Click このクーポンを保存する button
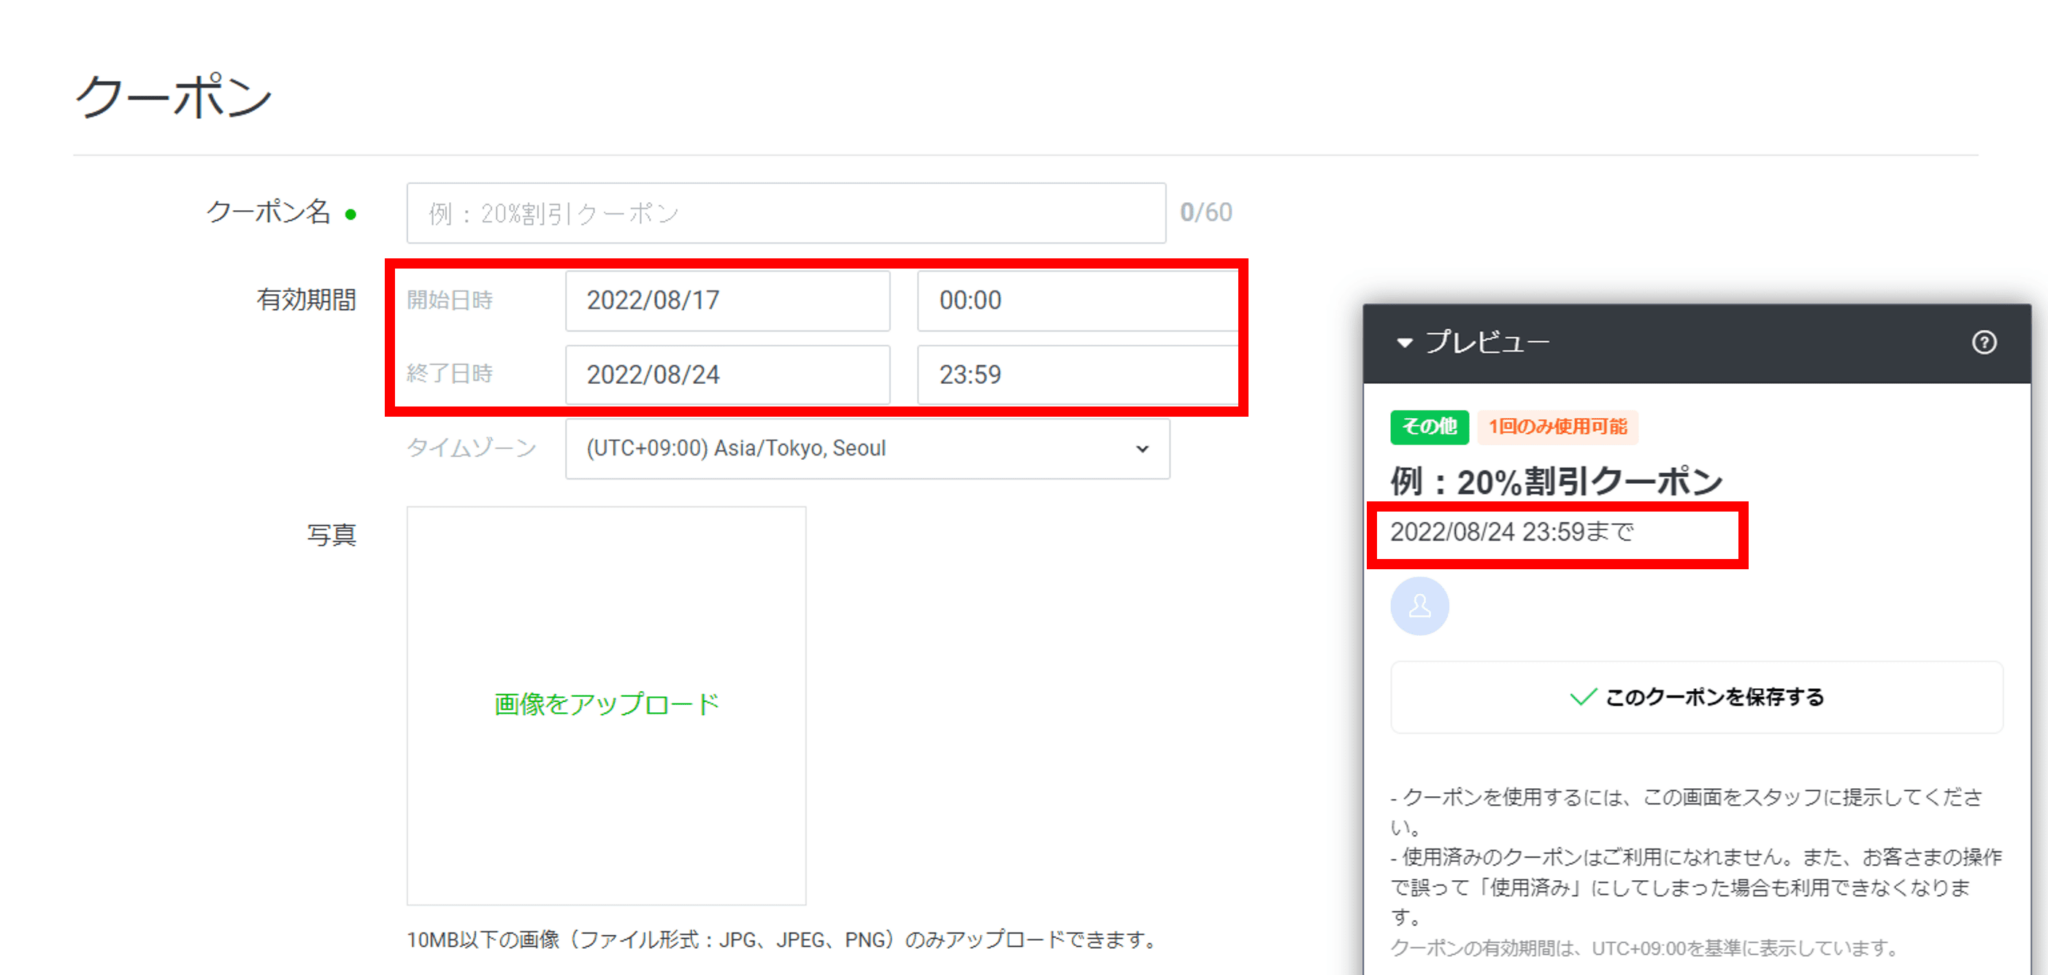 tap(1697, 697)
